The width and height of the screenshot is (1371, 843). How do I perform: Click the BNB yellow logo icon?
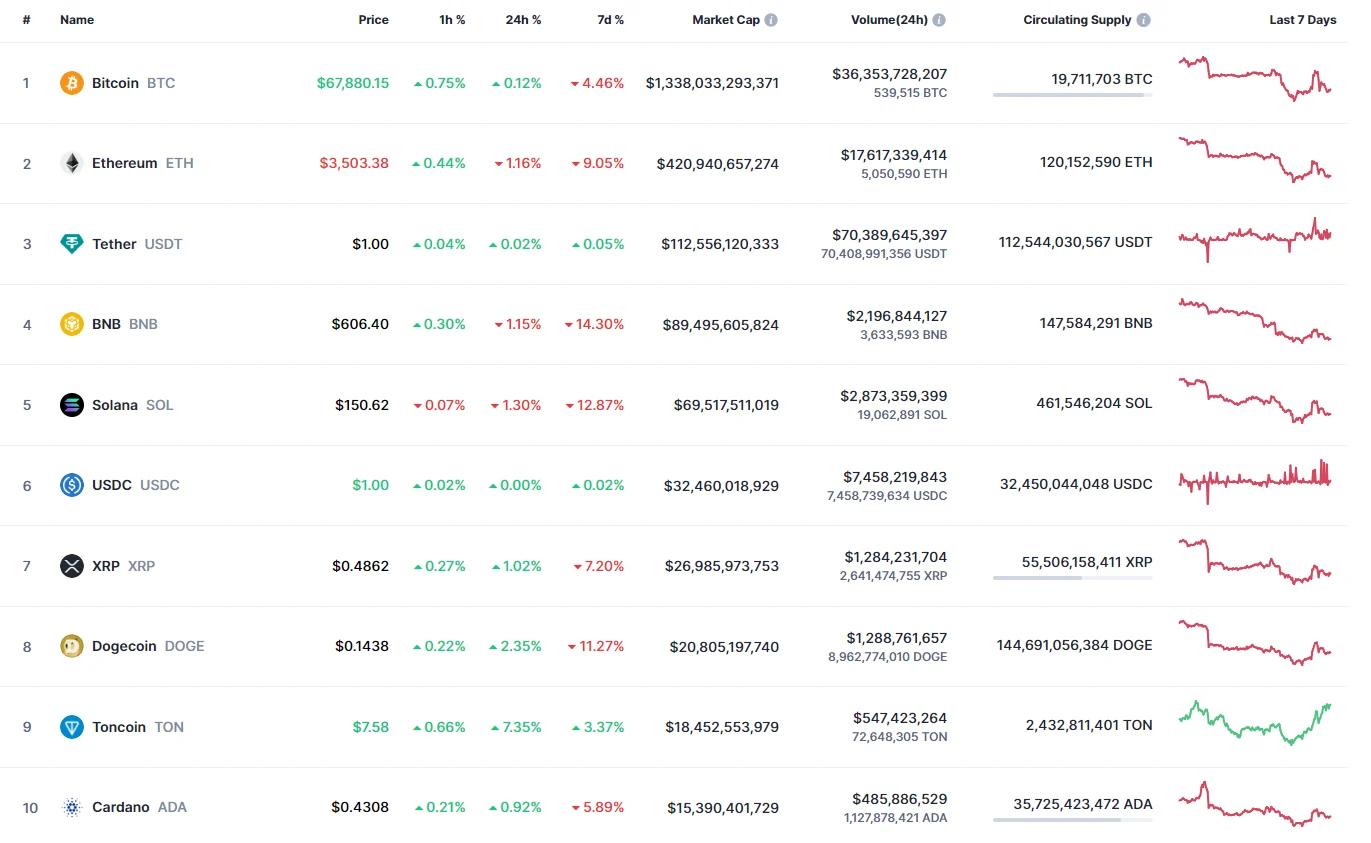pyautogui.click(x=72, y=324)
